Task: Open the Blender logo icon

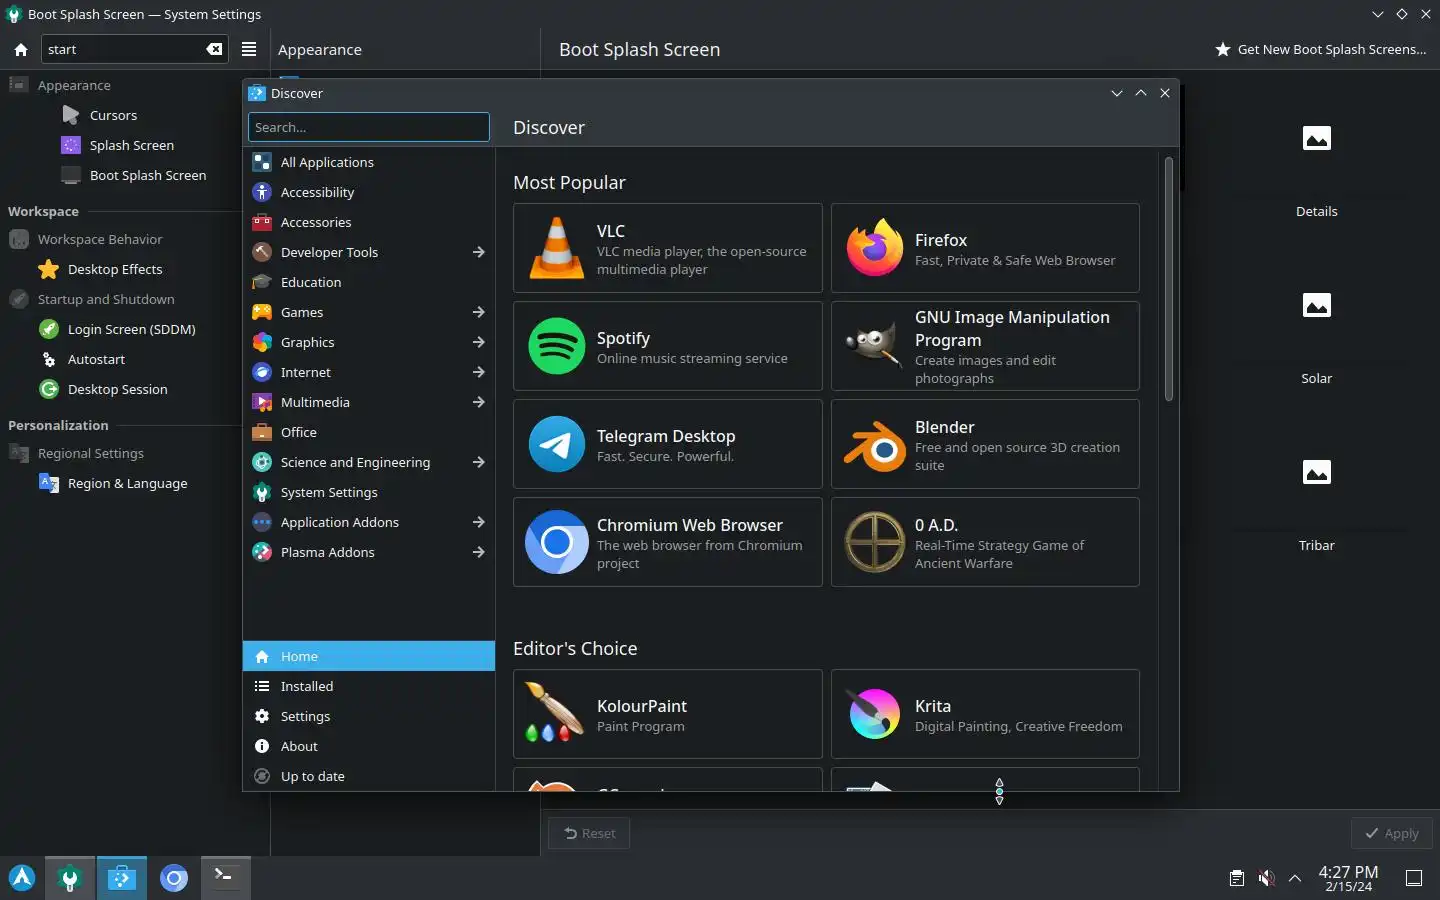Action: tap(875, 446)
